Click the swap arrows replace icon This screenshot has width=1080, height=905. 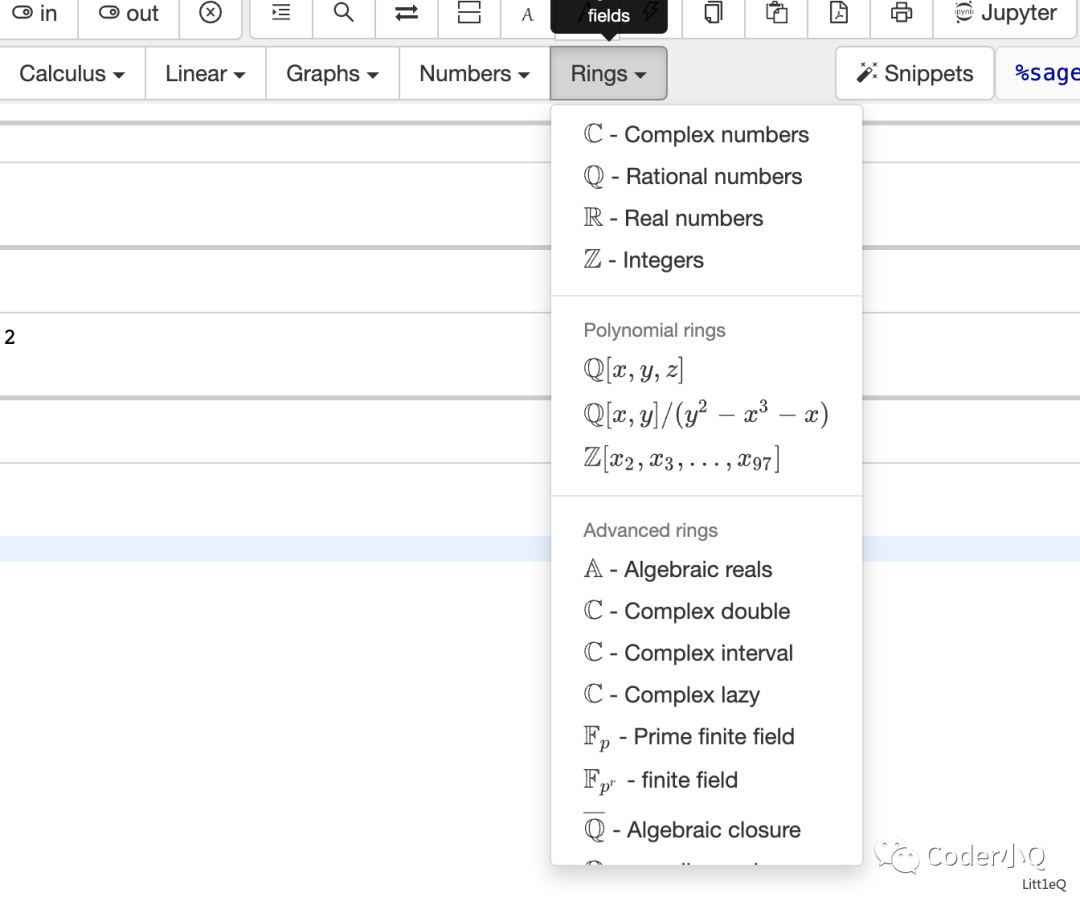tap(406, 13)
